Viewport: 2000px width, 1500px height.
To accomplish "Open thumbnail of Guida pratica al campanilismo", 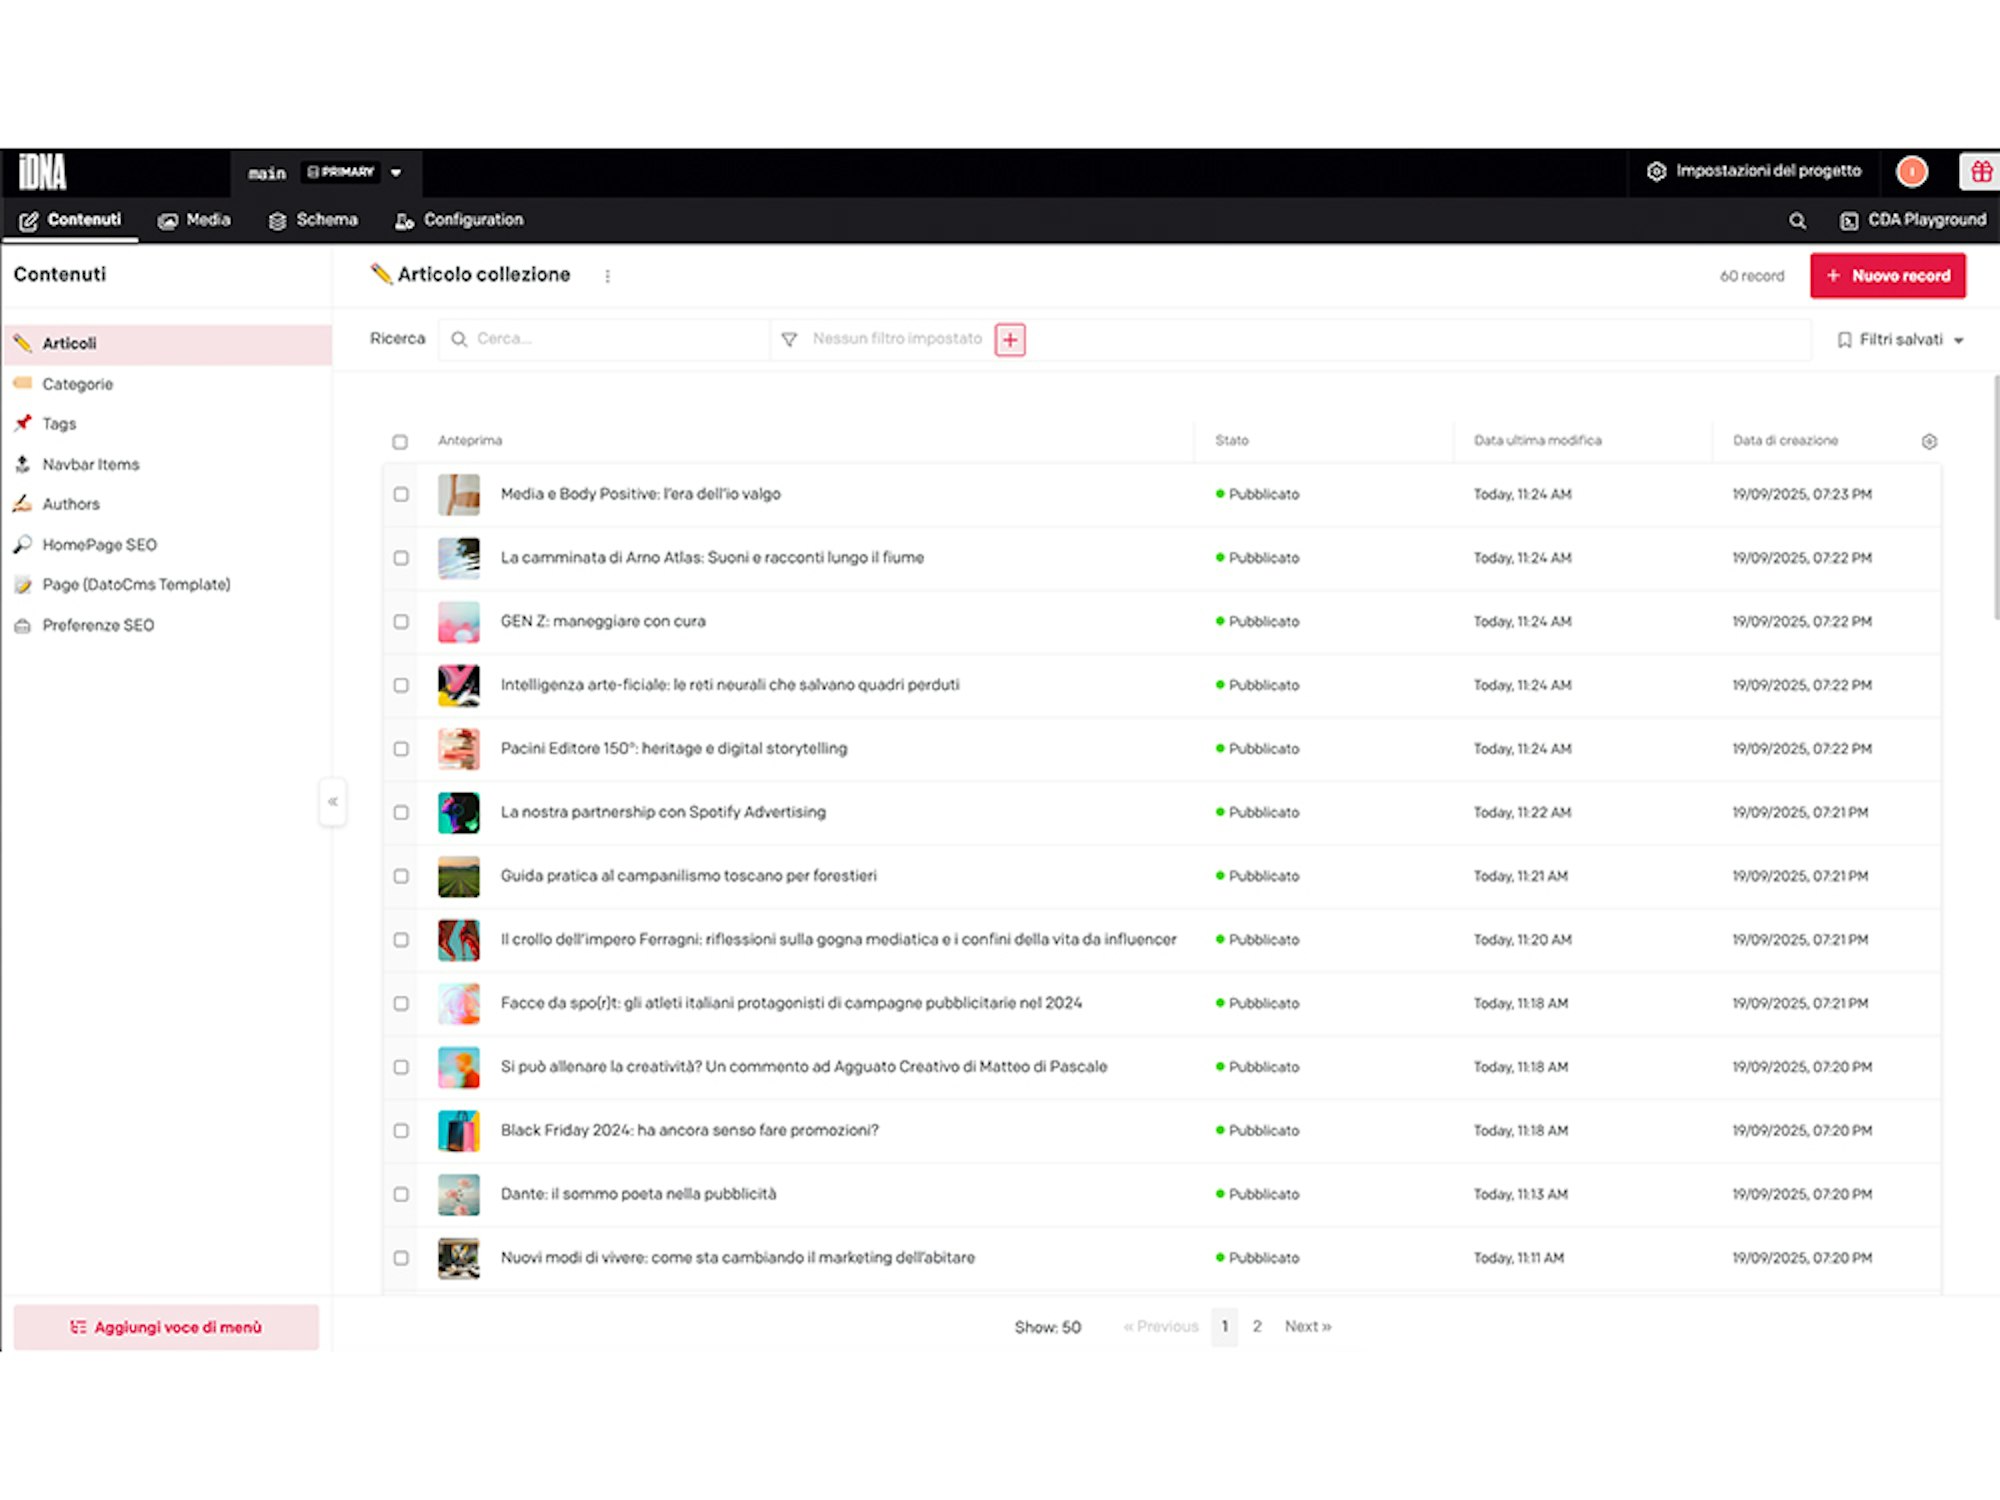I will 459,877.
